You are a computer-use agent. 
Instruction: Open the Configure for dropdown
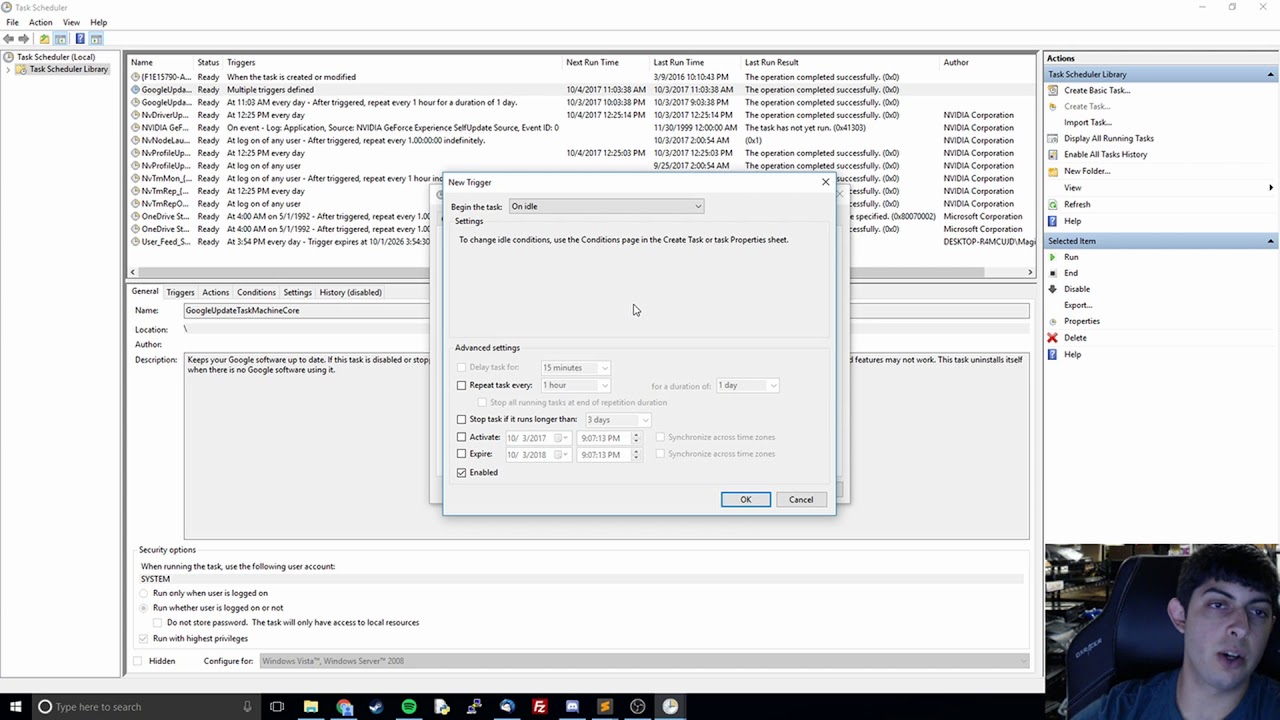tap(643, 661)
